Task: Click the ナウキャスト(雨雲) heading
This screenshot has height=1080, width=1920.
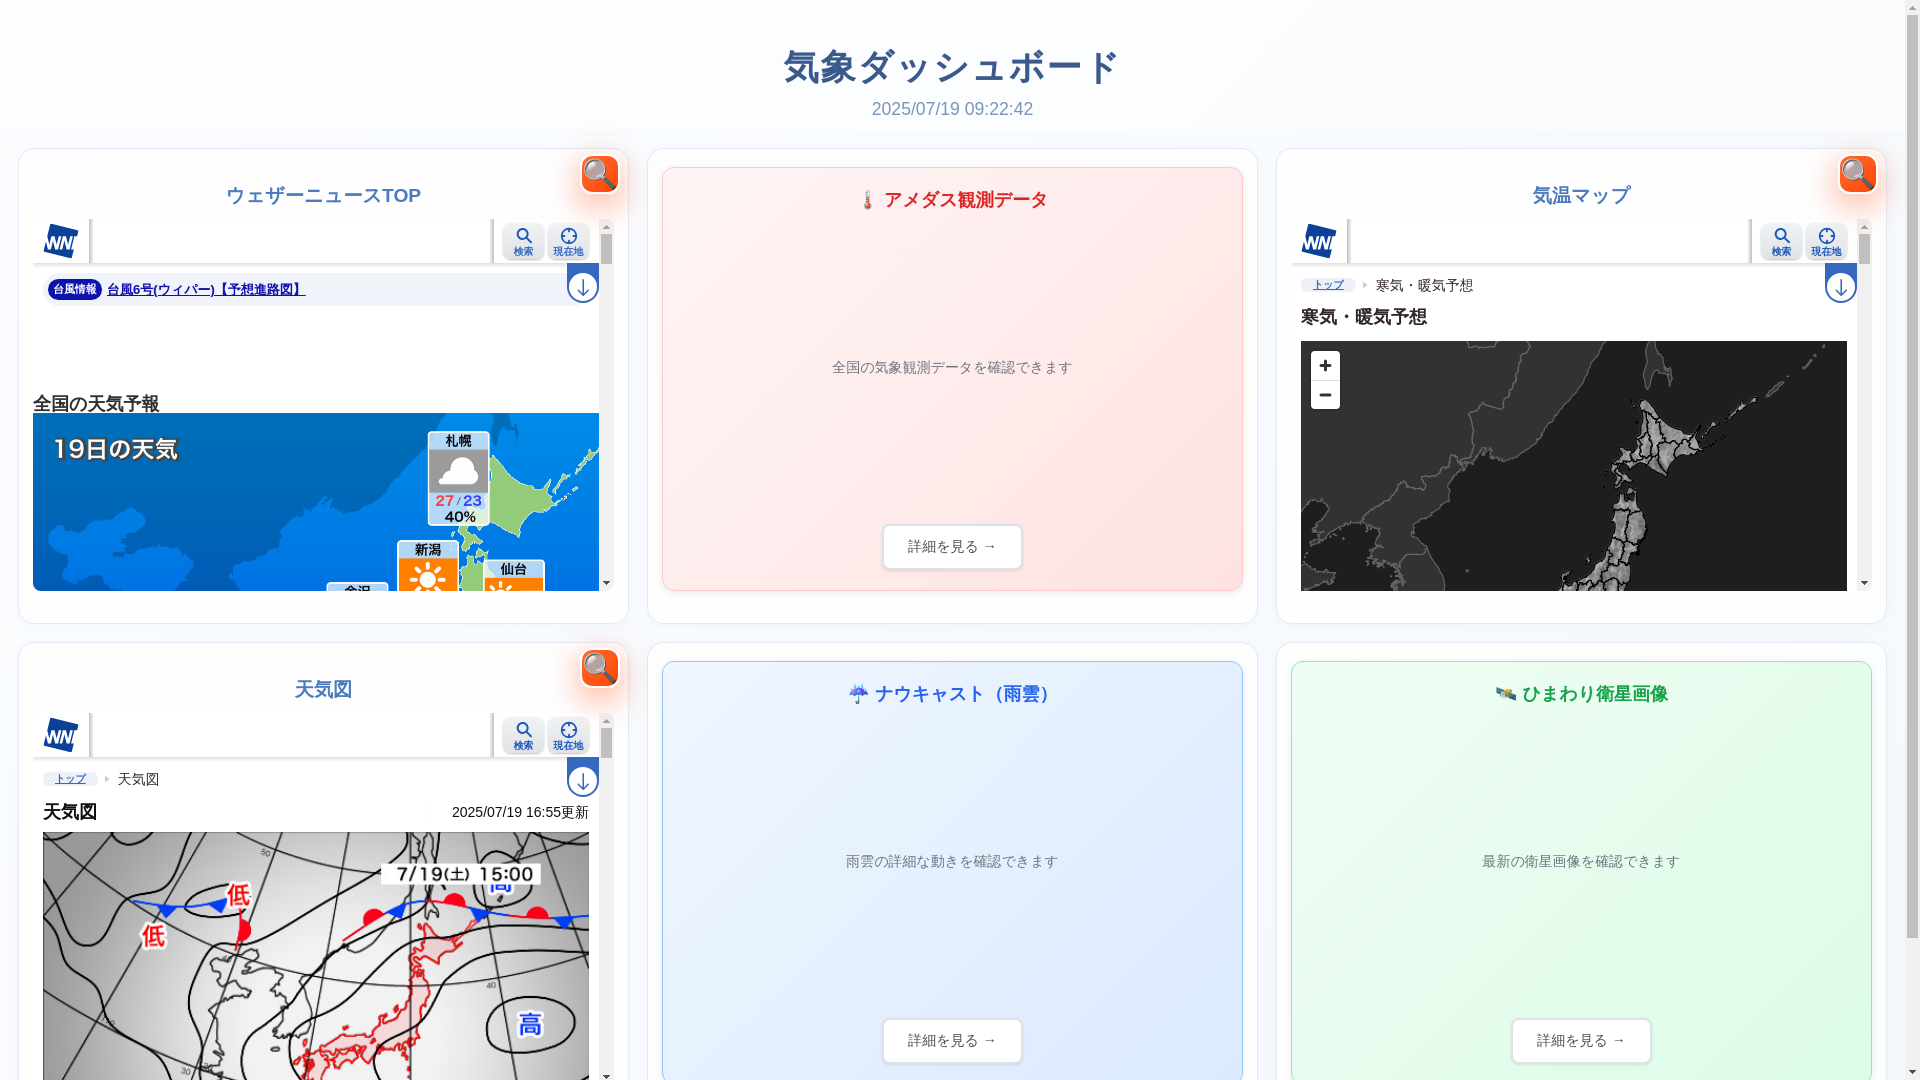Action: tap(952, 694)
